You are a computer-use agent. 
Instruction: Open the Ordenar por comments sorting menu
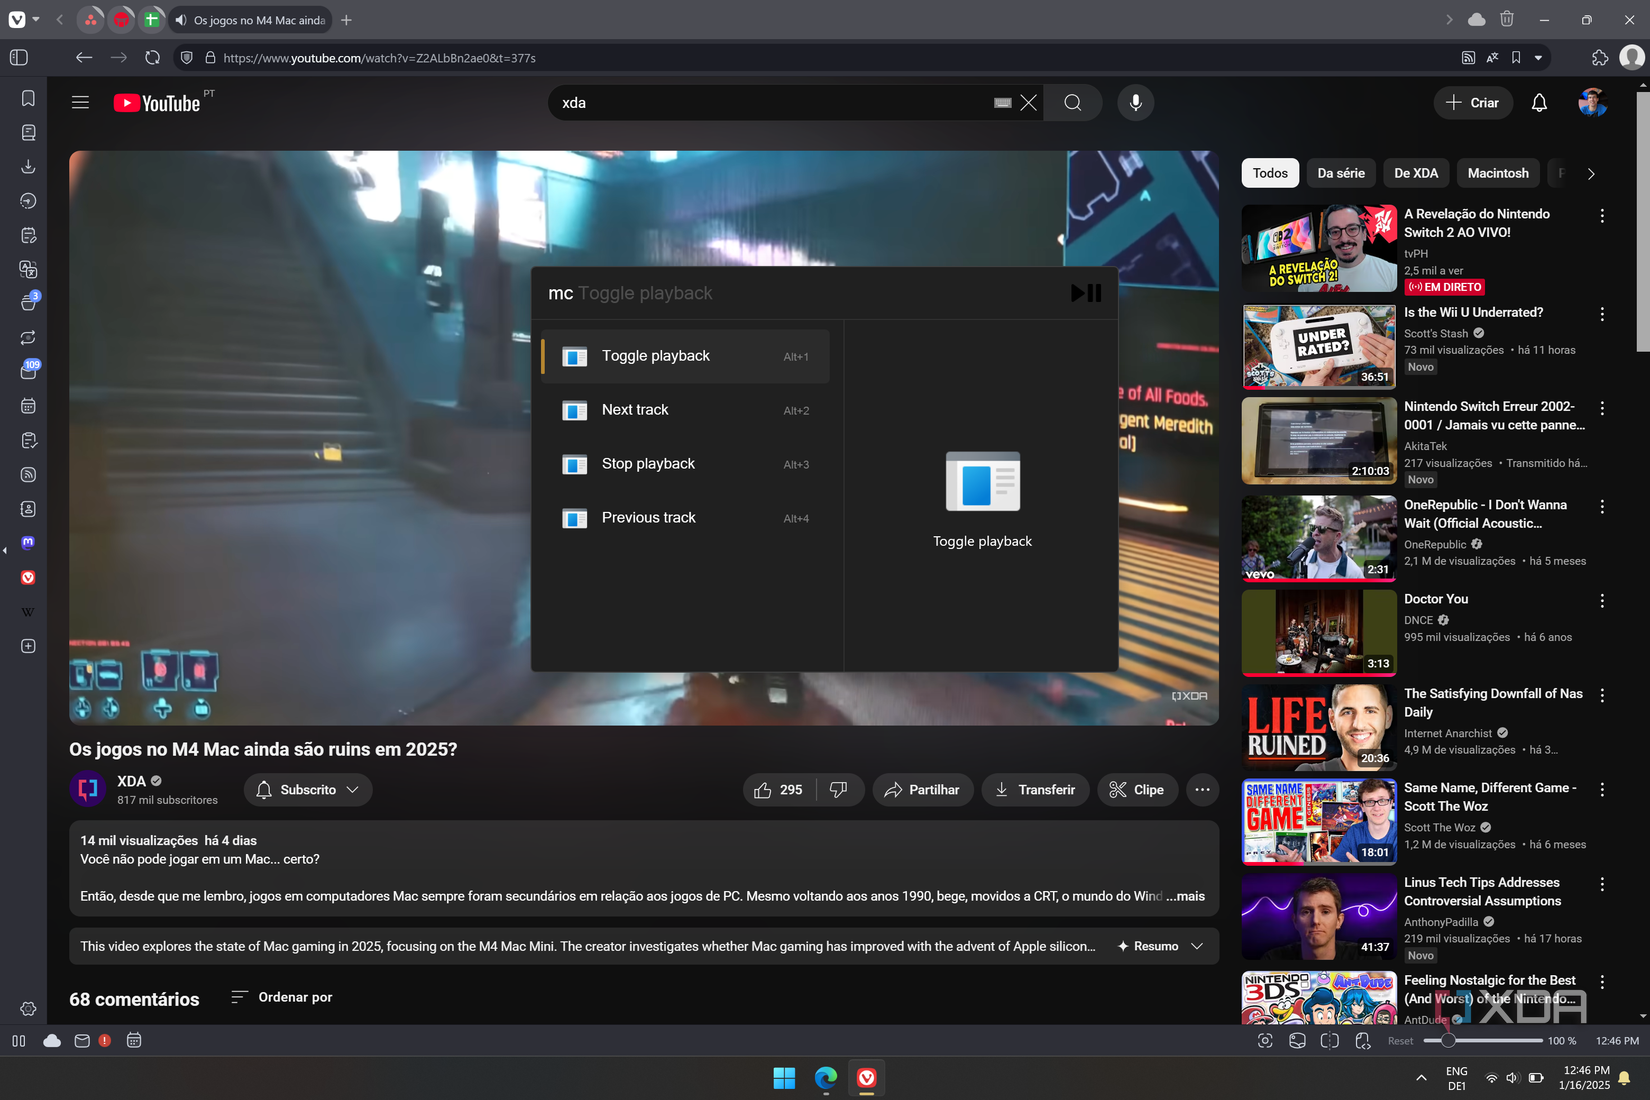(x=281, y=997)
